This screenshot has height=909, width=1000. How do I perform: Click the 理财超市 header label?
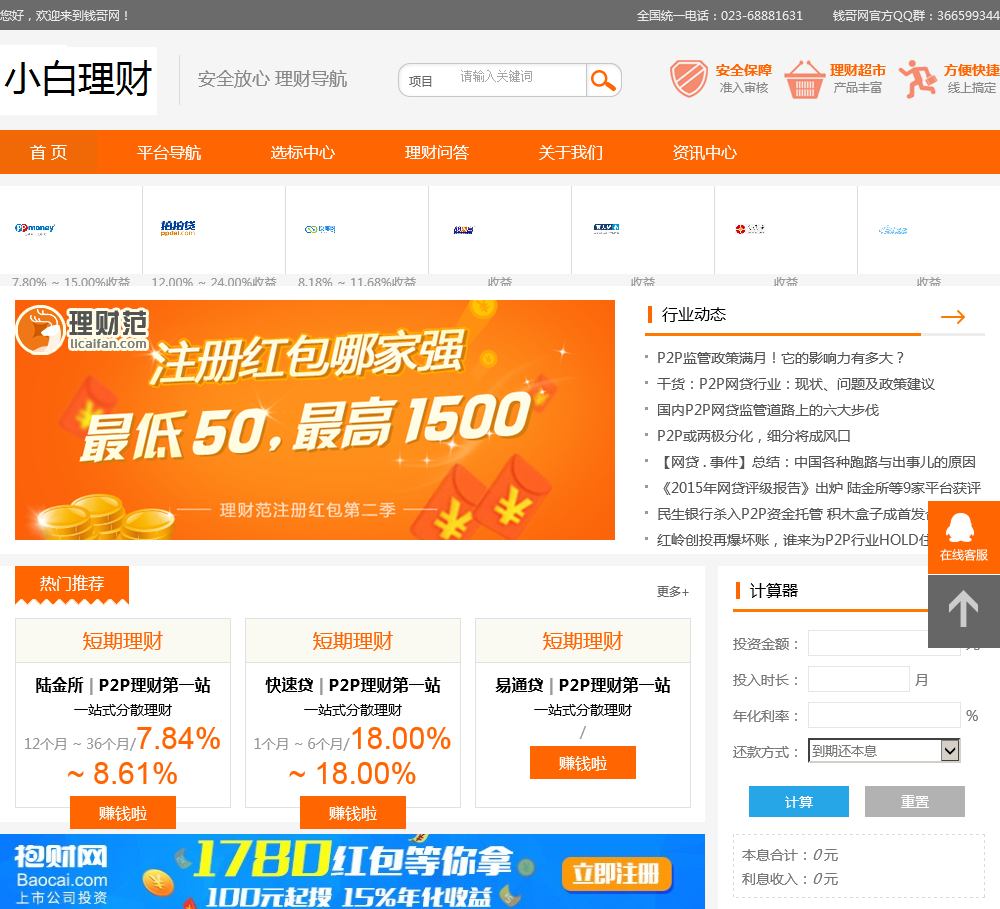point(858,70)
